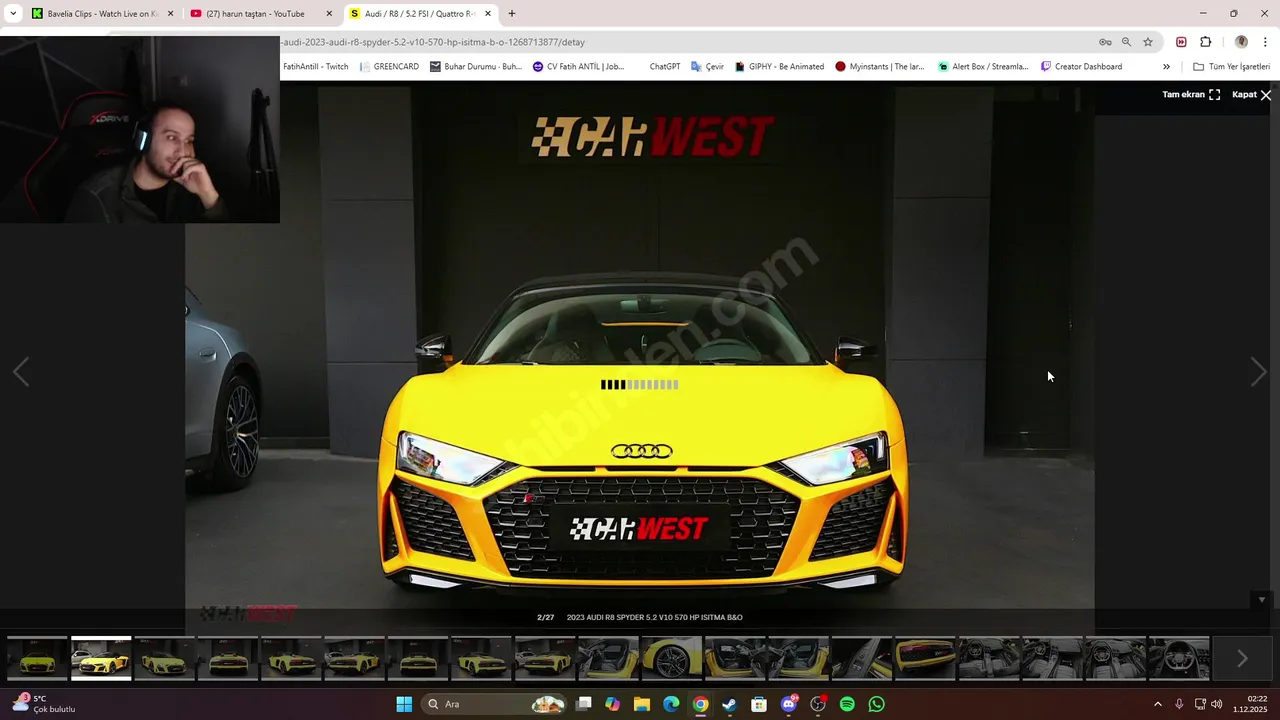Bookmark this page with the star icon
The height and width of the screenshot is (720, 1280).
(x=1148, y=42)
